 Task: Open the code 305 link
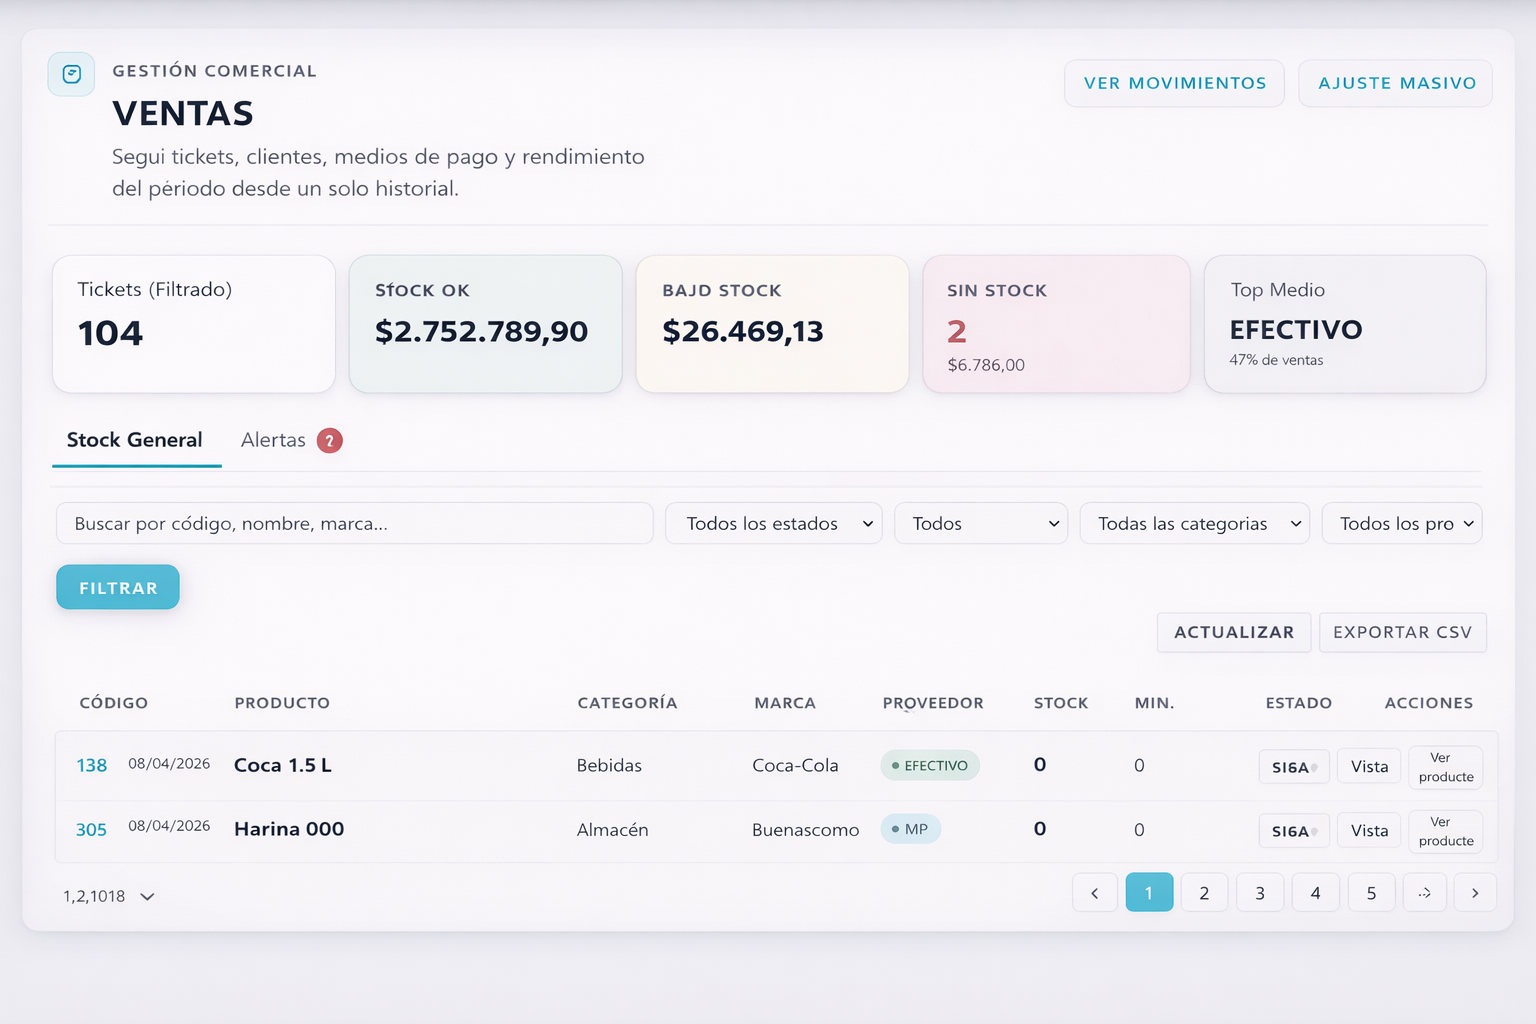pos(91,830)
